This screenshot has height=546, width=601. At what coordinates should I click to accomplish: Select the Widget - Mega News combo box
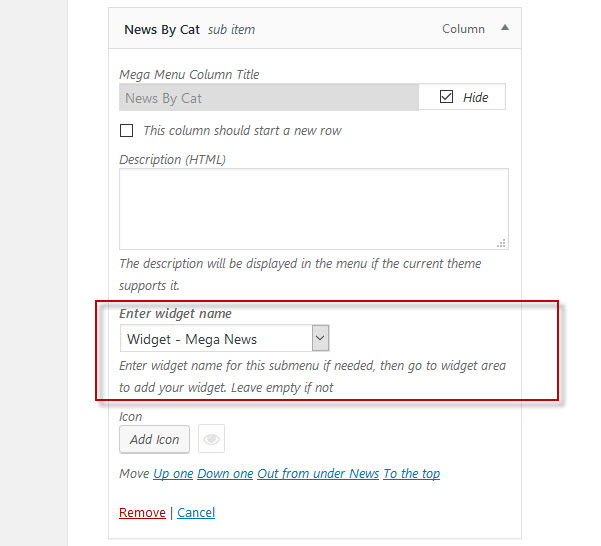(x=225, y=338)
